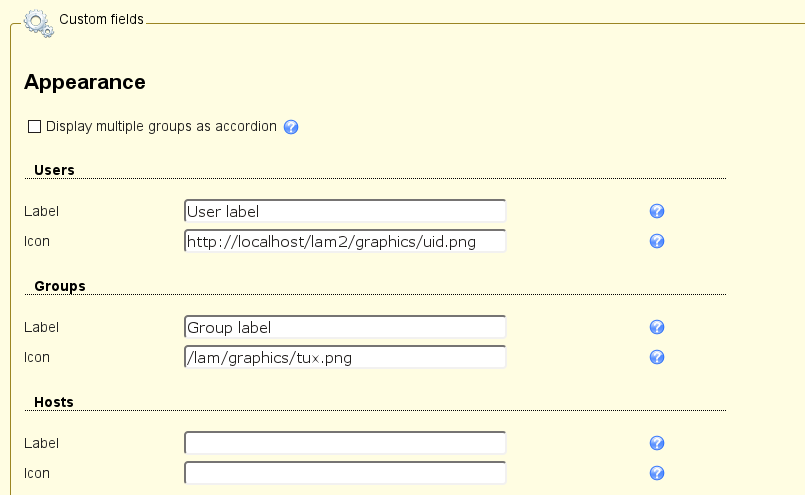
Task: Select the Users section heading
Action: [54, 170]
